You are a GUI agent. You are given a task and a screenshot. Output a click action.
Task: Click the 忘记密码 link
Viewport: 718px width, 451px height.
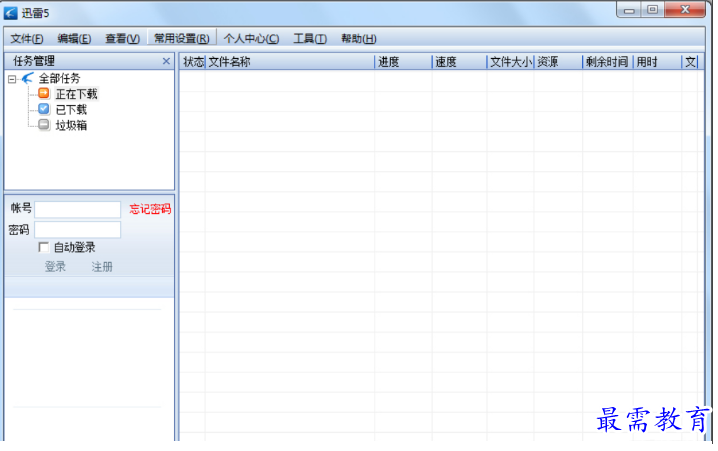point(150,209)
